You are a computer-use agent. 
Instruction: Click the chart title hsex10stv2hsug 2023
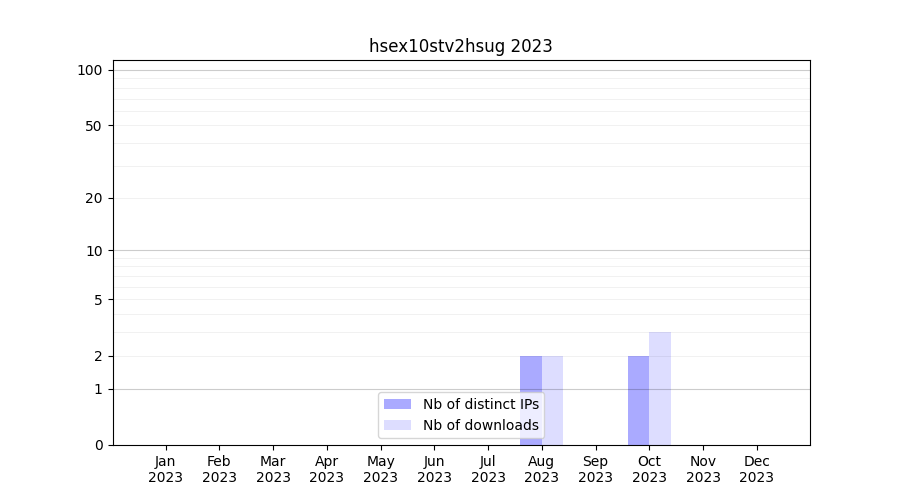[x=460, y=46]
